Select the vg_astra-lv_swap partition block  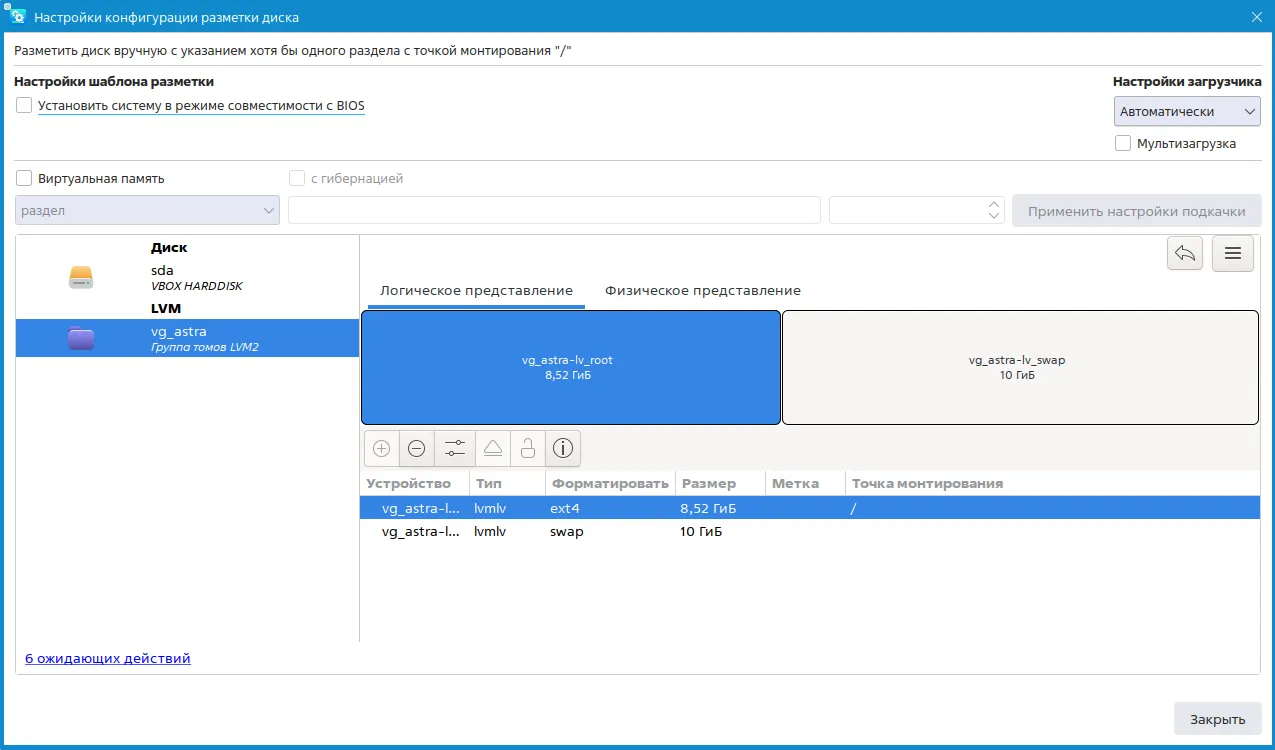[x=1020, y=367]
